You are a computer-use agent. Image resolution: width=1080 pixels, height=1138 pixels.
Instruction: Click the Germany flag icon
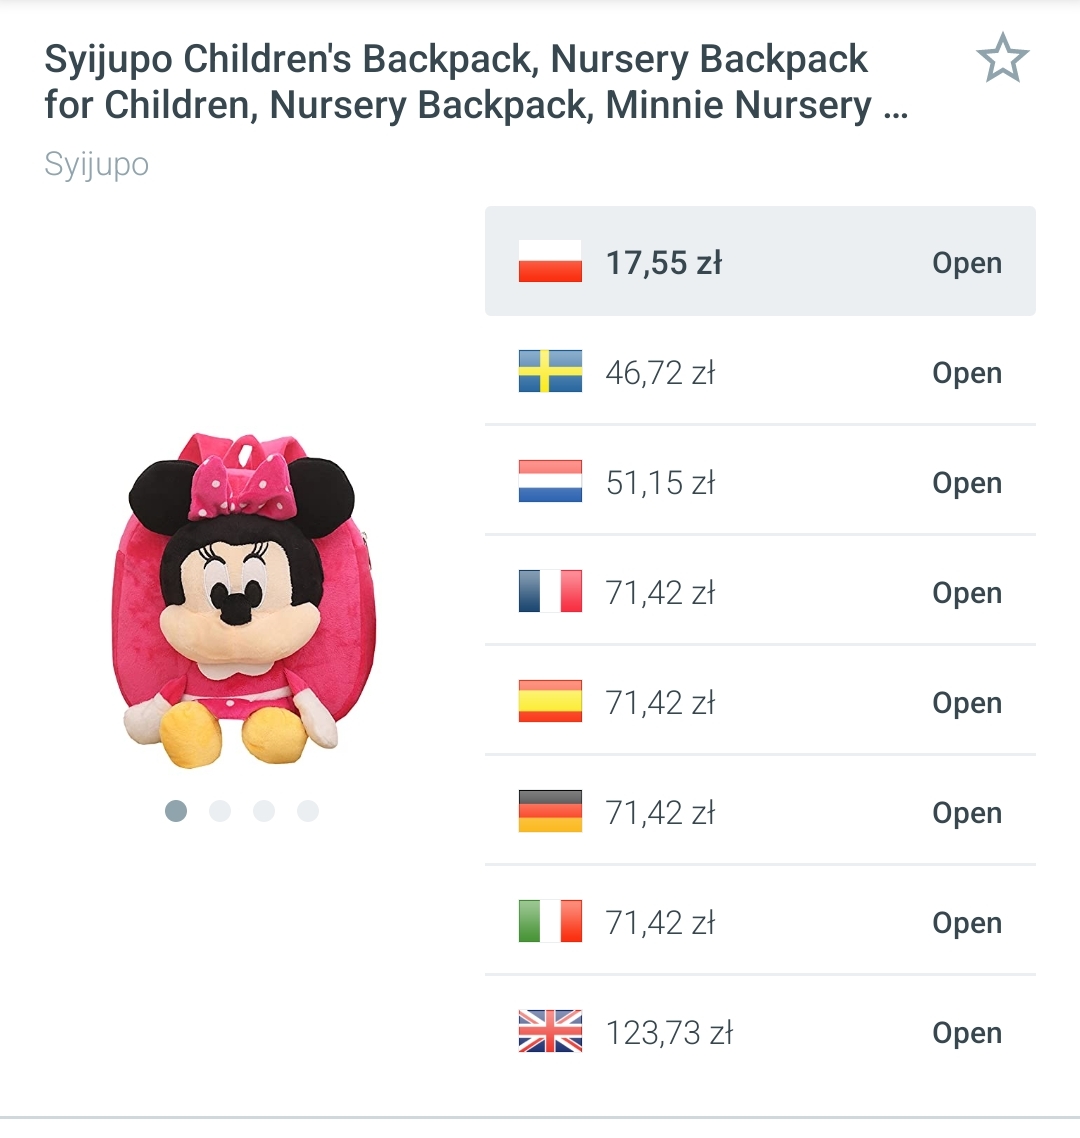tap(550, 812)
